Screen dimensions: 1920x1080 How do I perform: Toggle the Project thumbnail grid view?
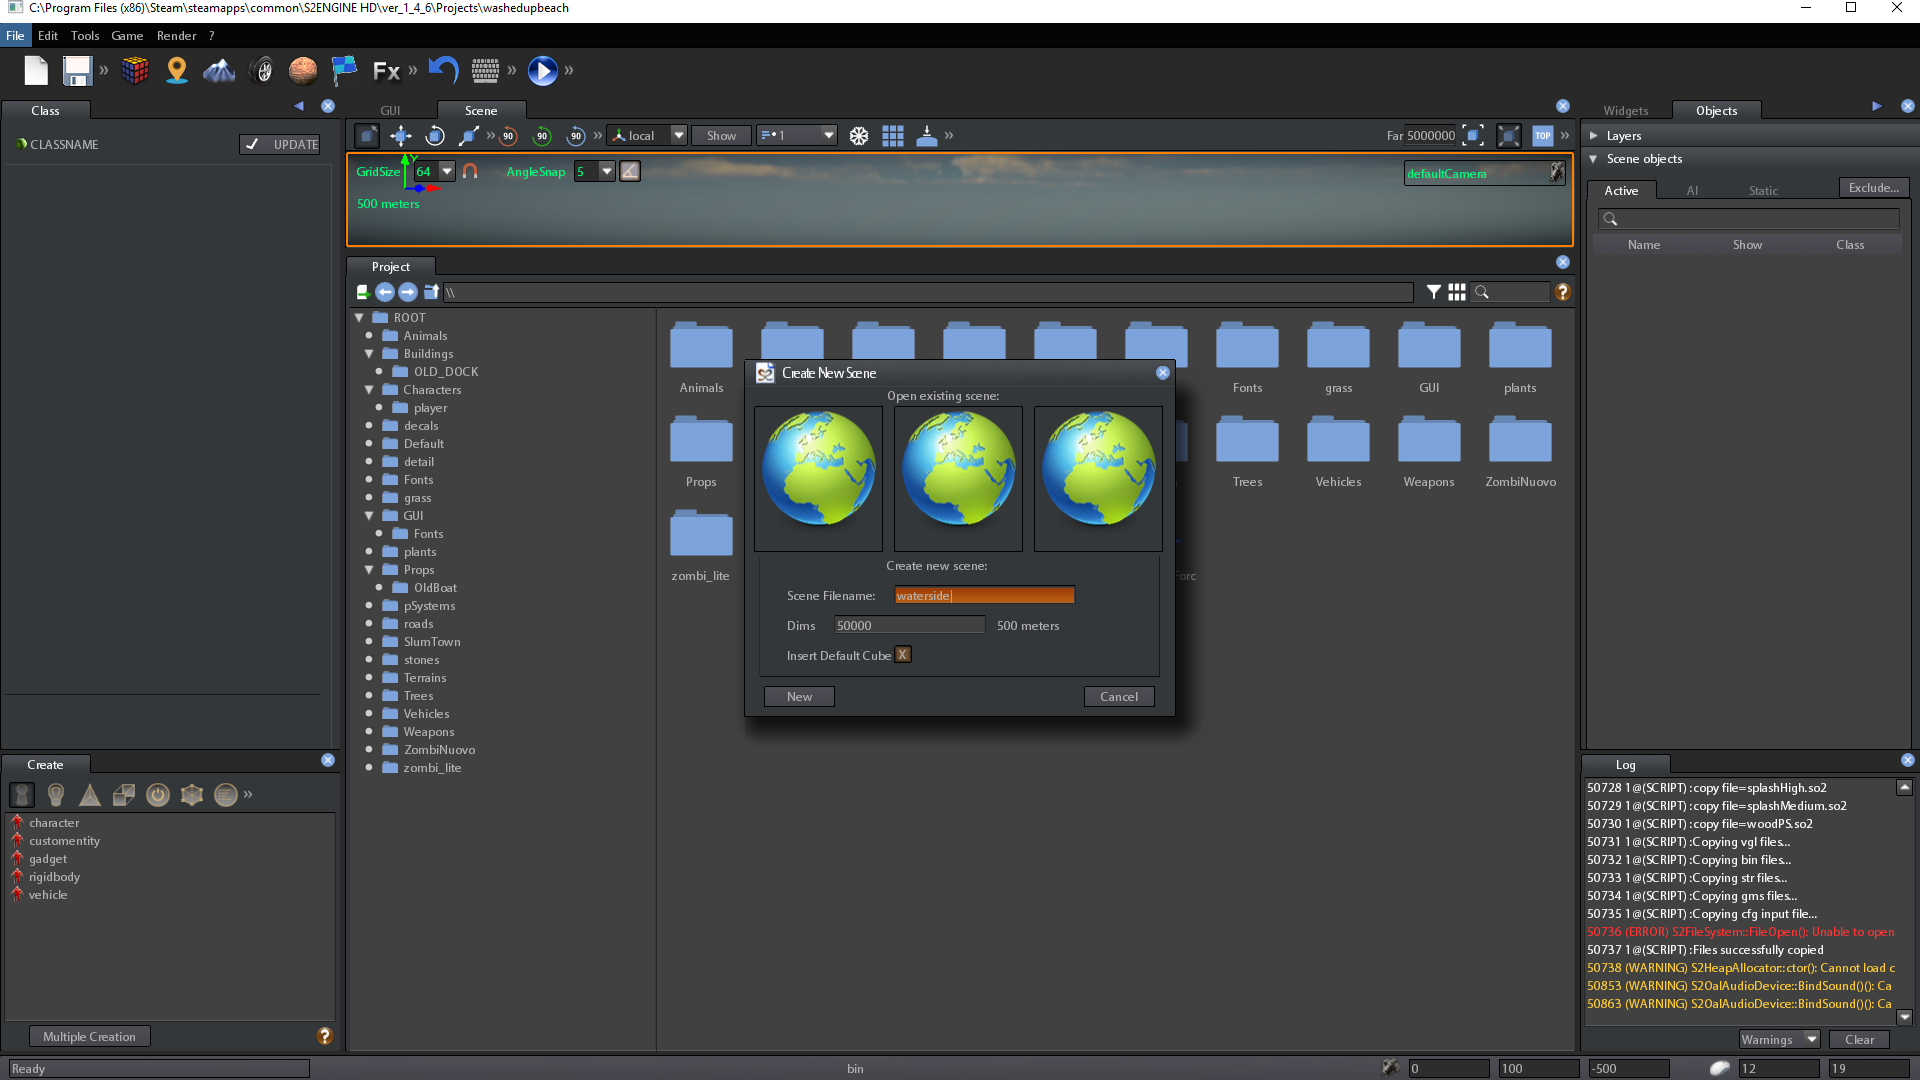pos(1457,292)
